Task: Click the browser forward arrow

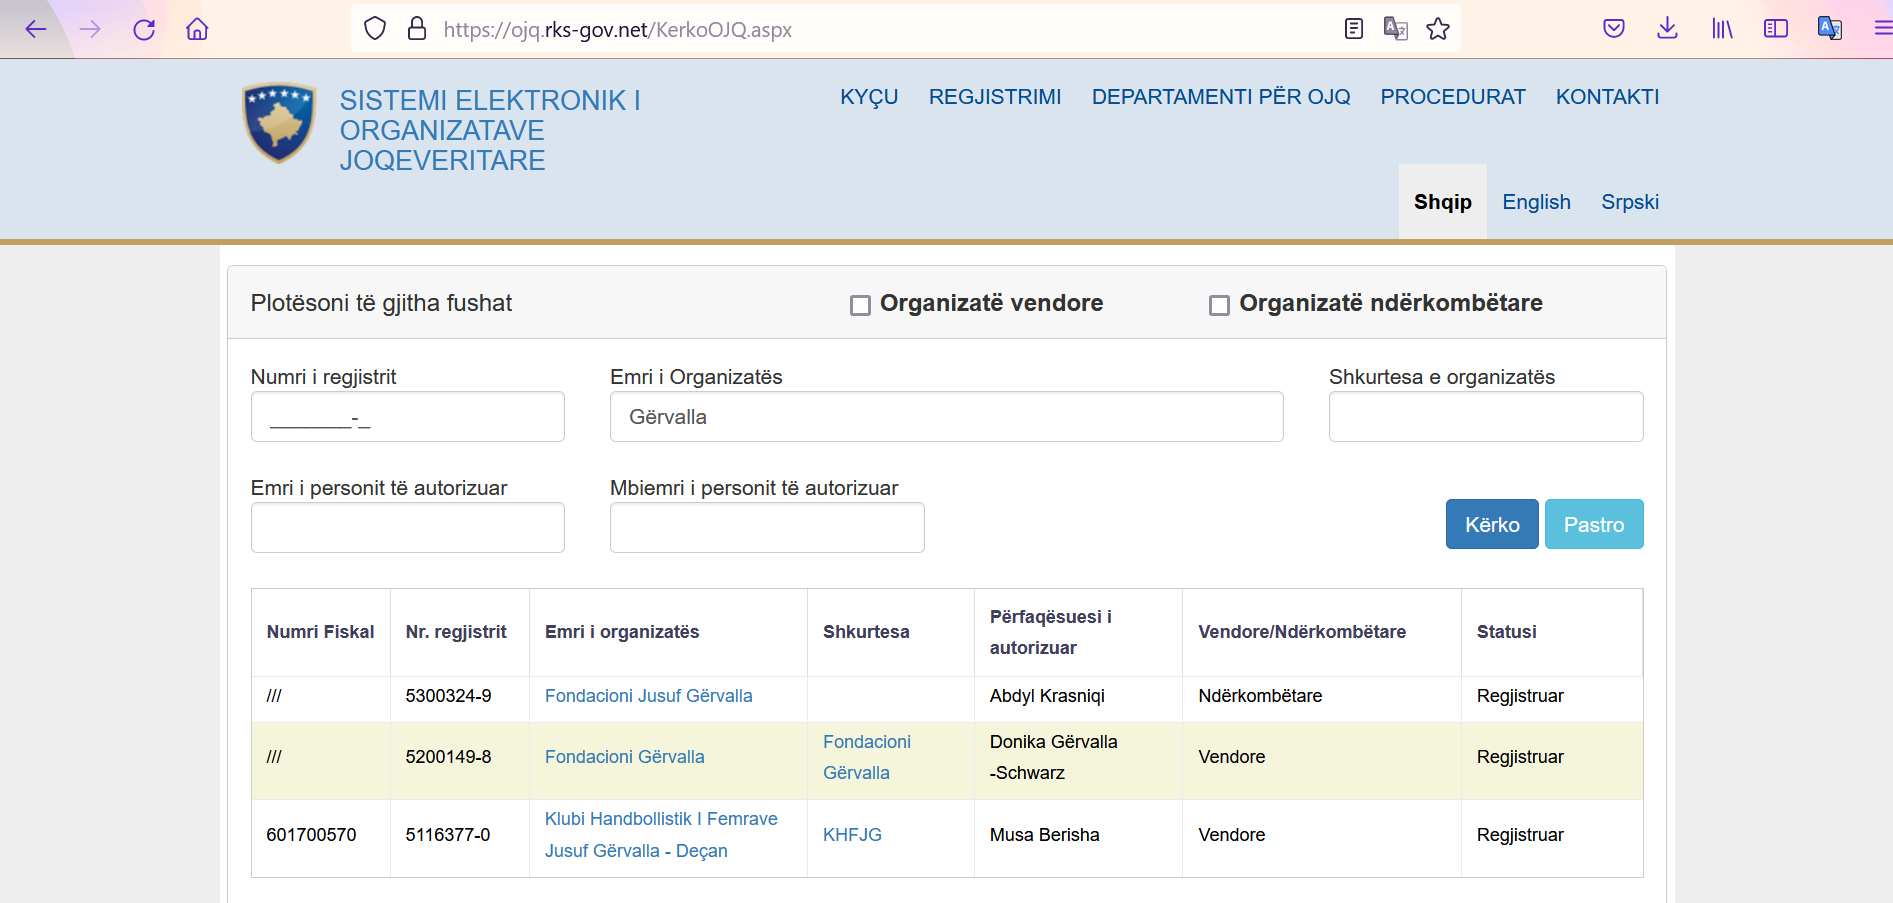Action: click(90, 29)
